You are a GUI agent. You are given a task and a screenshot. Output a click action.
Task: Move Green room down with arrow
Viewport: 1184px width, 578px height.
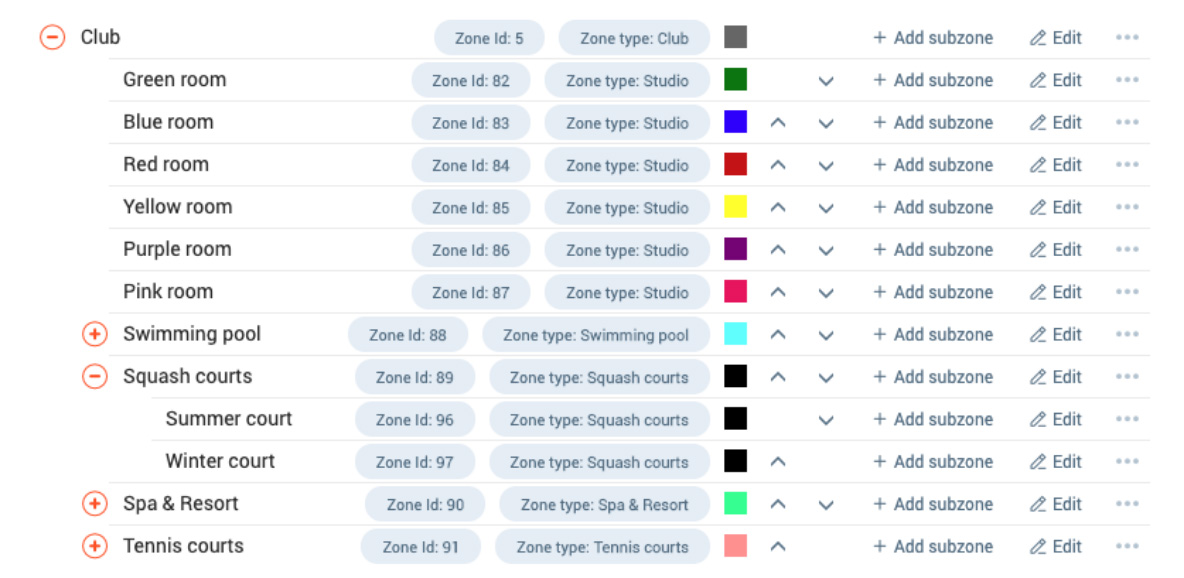826,80
